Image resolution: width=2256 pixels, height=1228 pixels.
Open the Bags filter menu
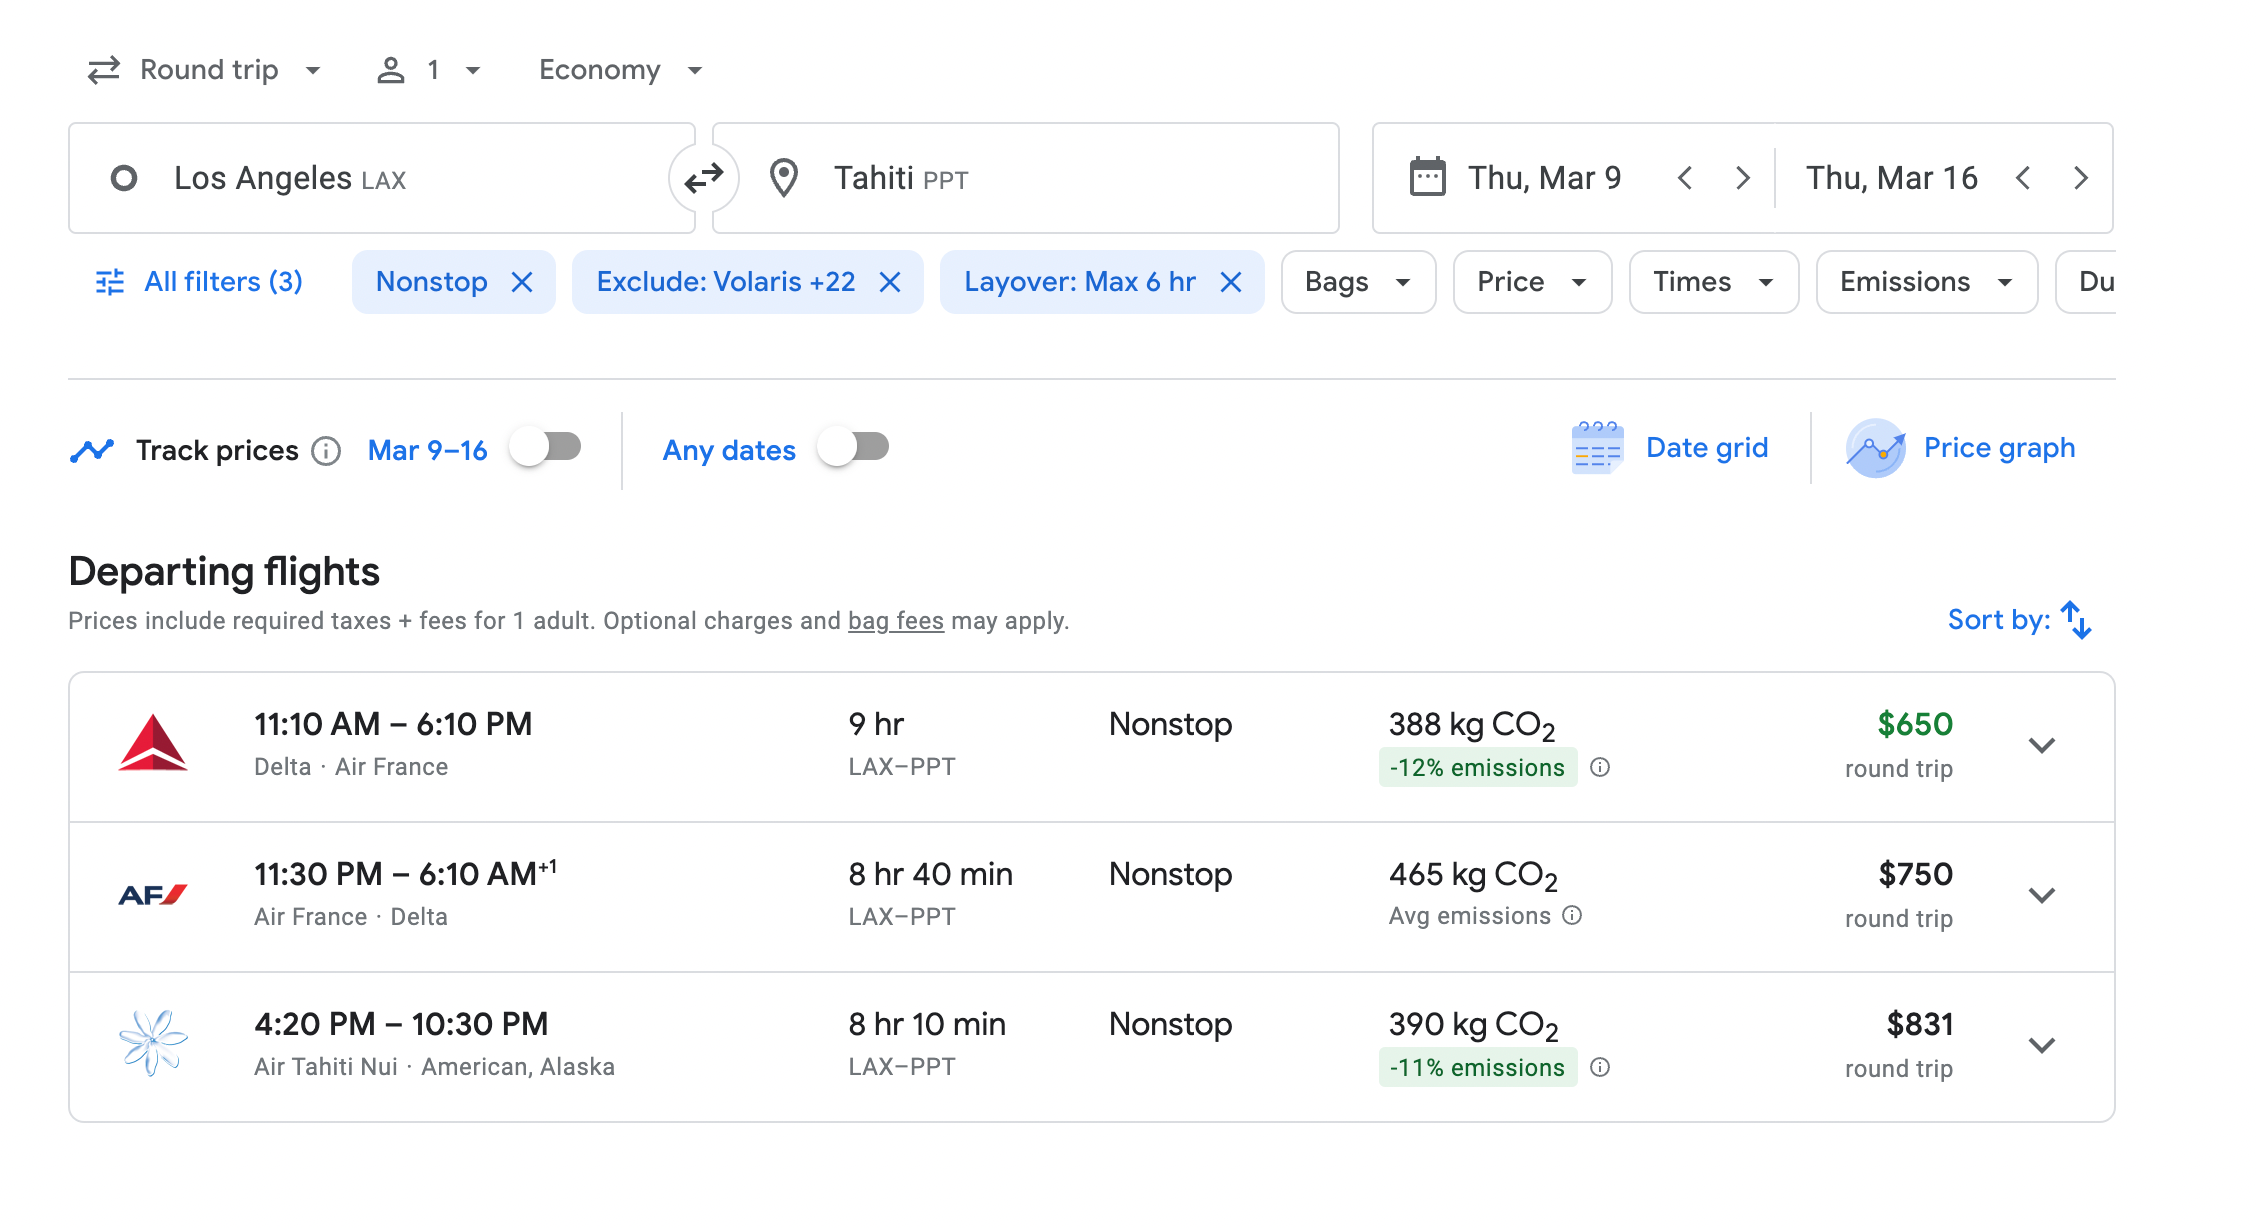click(x=1357, y=283)
